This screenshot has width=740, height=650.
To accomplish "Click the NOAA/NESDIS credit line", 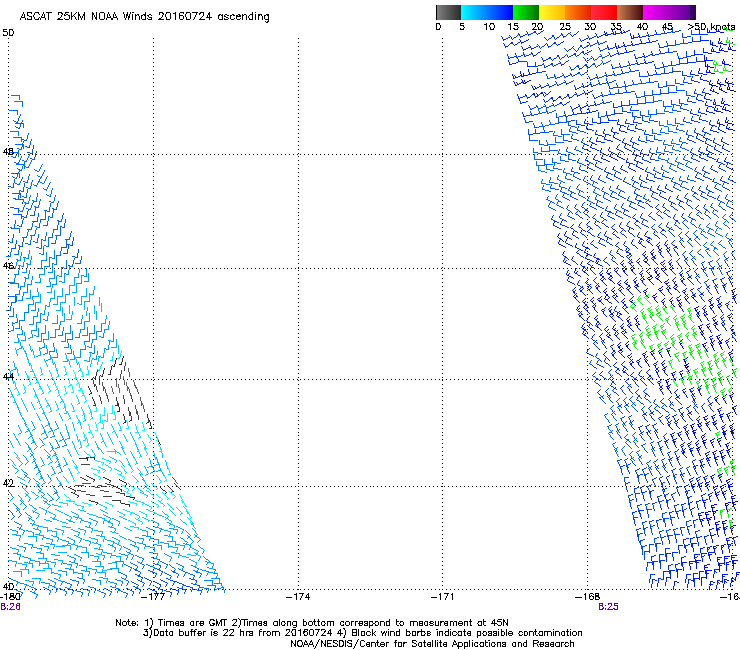I will click(x=432, y=644).
